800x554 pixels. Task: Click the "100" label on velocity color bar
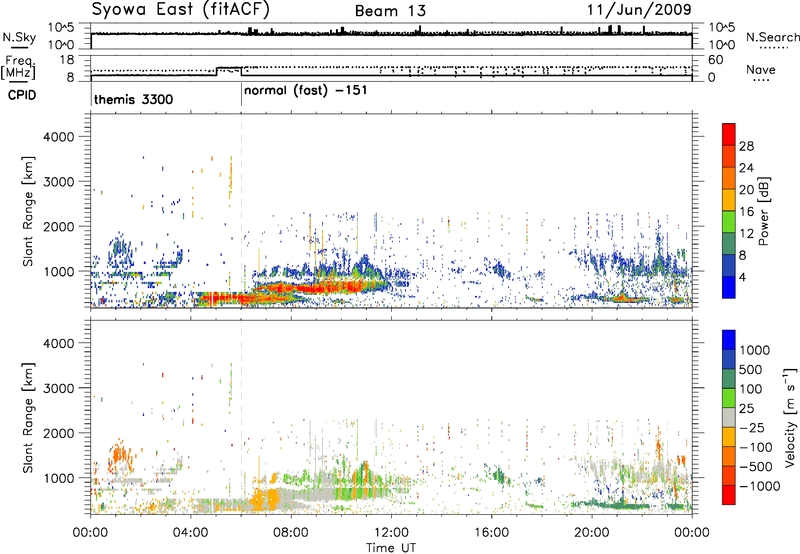coord(751,389)
